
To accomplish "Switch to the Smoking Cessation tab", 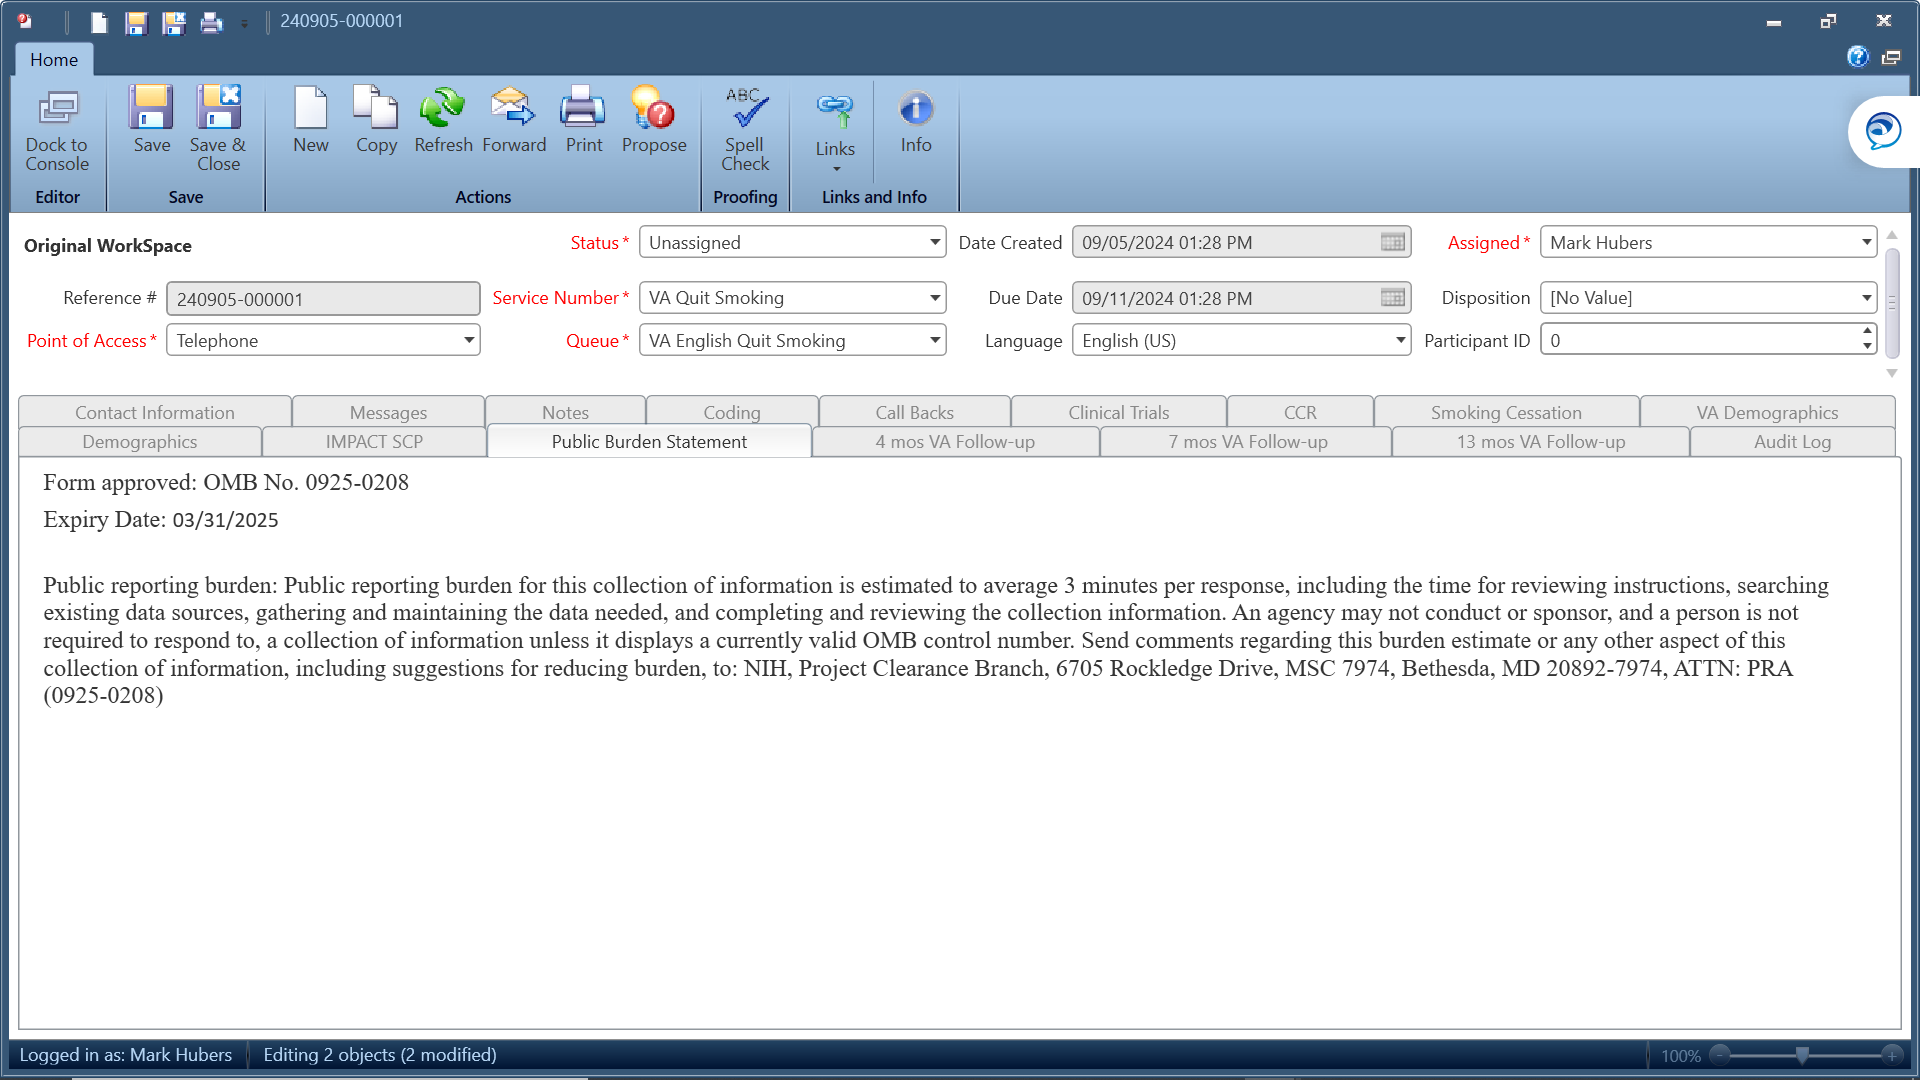I will click(1505, 412).
